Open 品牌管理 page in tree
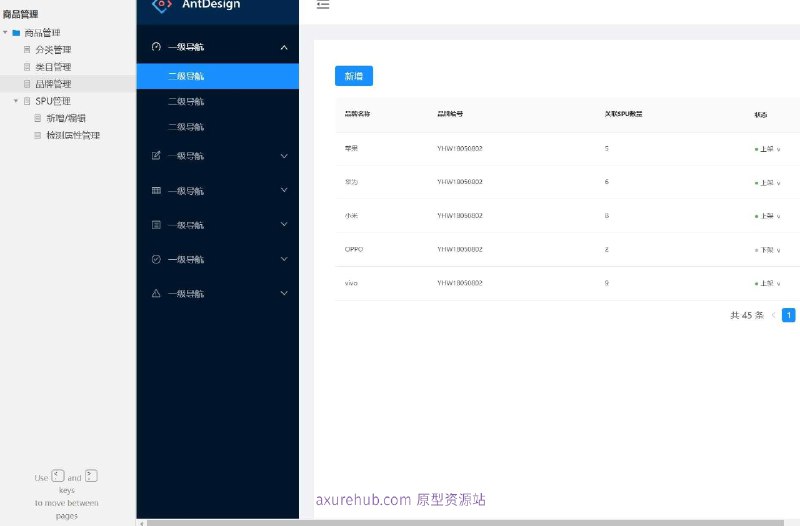The image size is (800, 526). 53,84
